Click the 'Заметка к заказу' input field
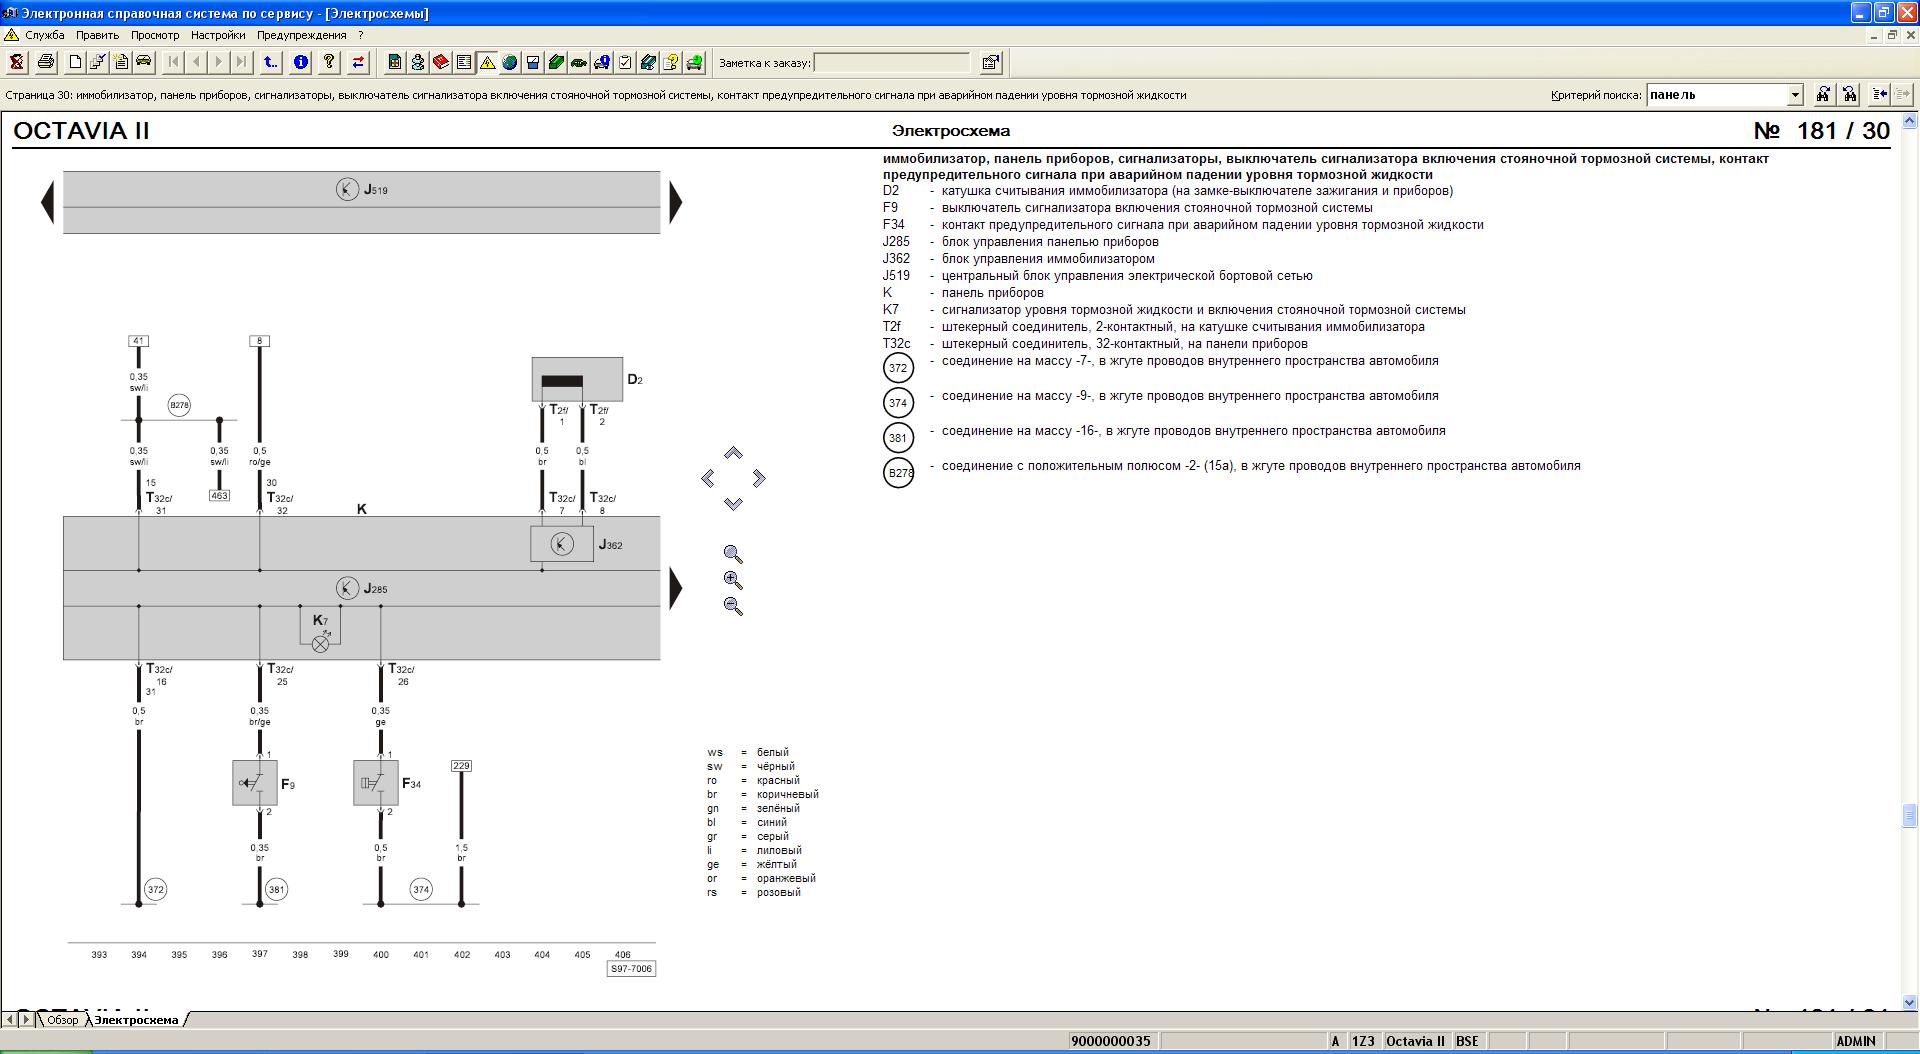 tap(892, 63)
